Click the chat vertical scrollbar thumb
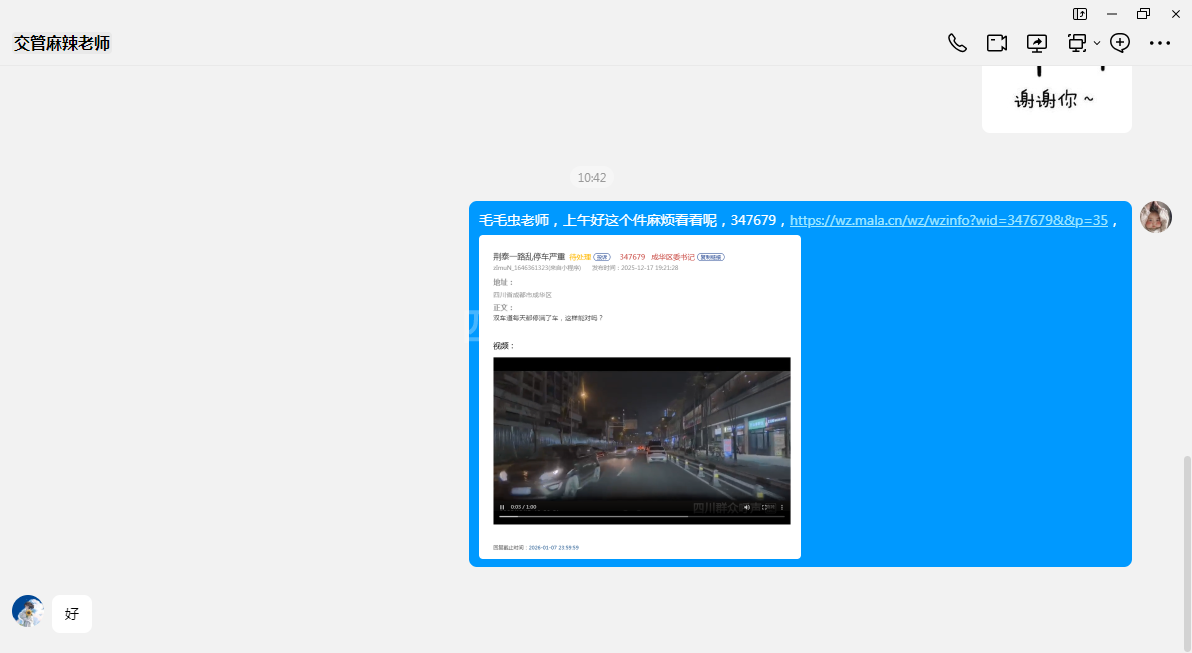 [1187, 552]
